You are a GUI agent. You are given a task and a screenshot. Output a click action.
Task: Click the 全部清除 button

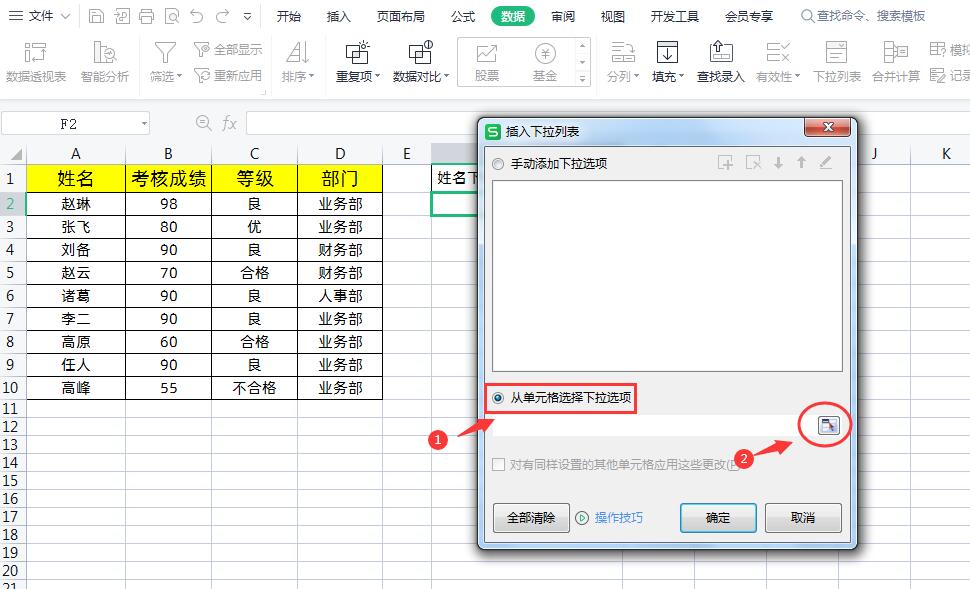(x=531, y=518)
